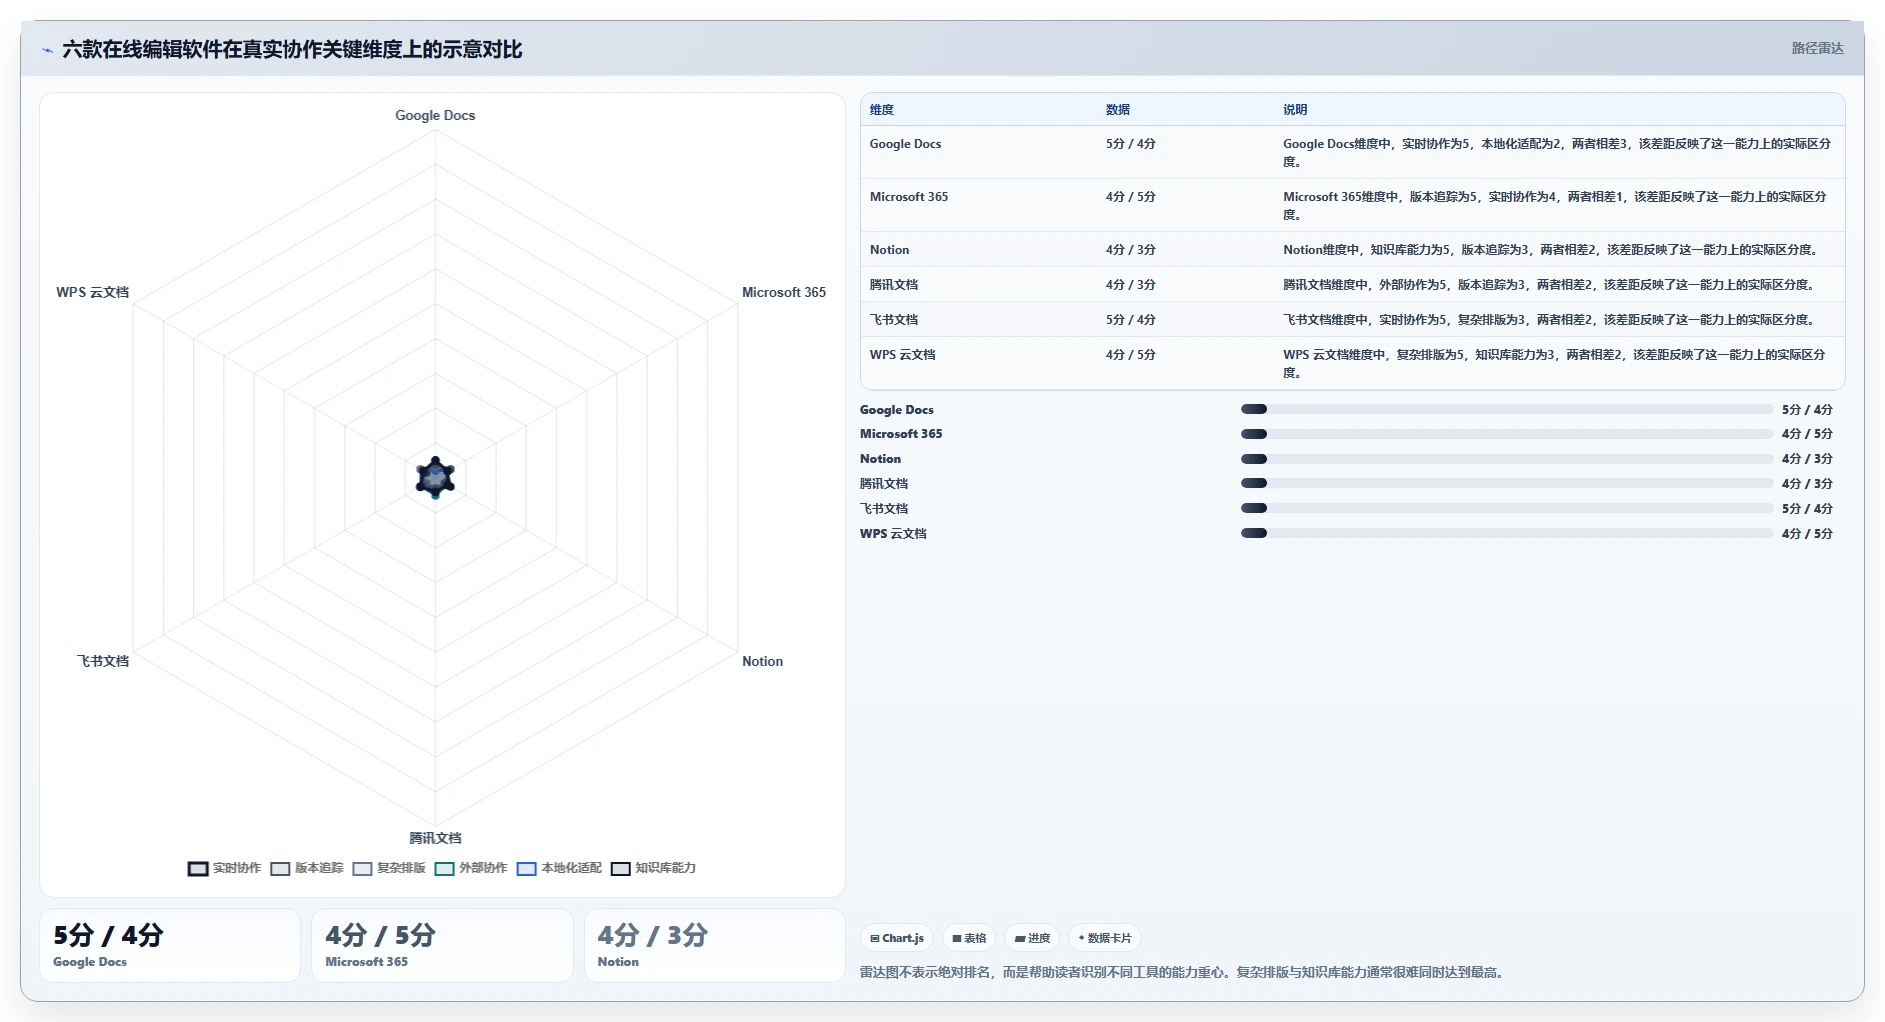Click the description starting '腾讯文档维度中'
The image size is (1885, 1022).
point(1548,285)
